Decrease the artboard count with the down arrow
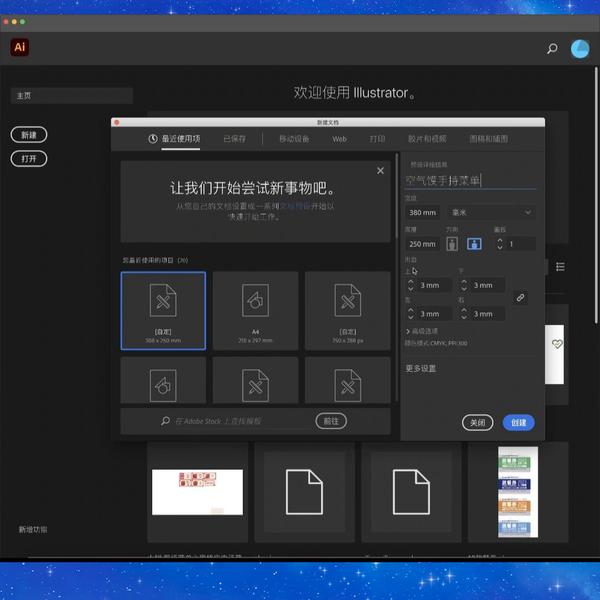Viewport: 600px width, 600px height. click(x=500, y=247)
